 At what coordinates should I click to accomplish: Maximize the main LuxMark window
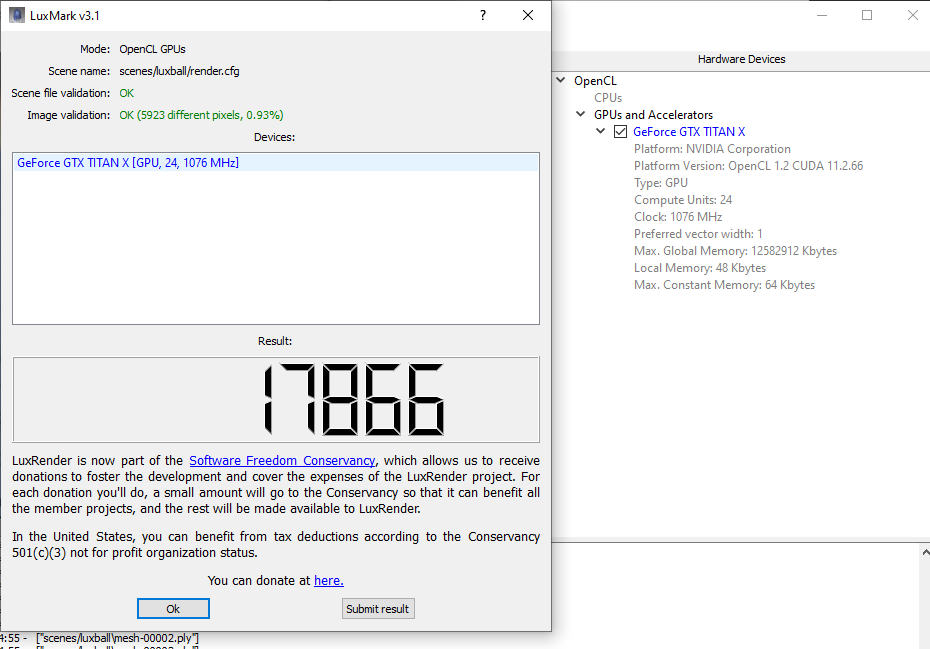[x=867, y=15]
